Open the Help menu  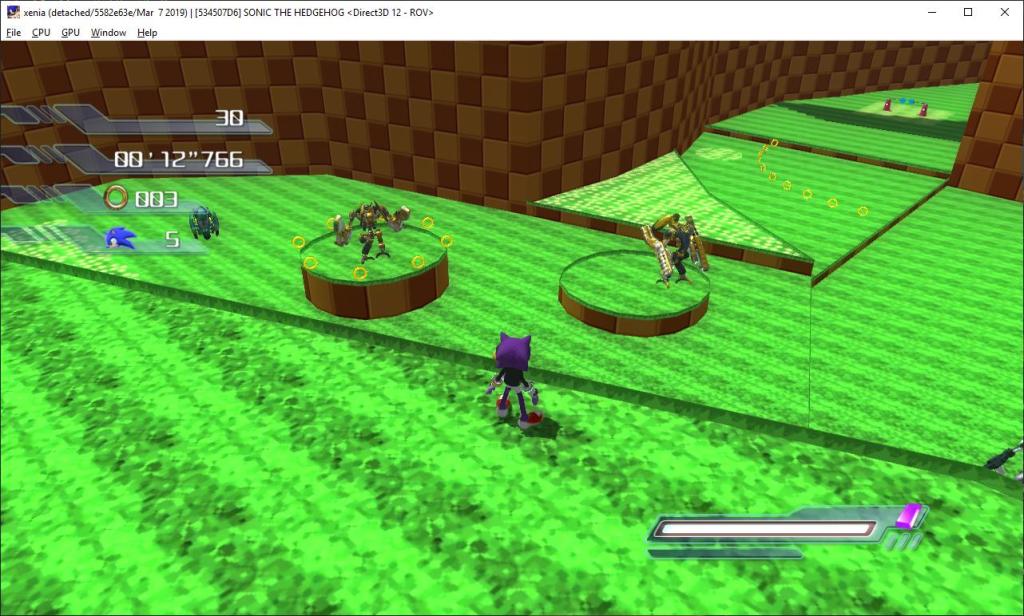click(x=147, y=32)
